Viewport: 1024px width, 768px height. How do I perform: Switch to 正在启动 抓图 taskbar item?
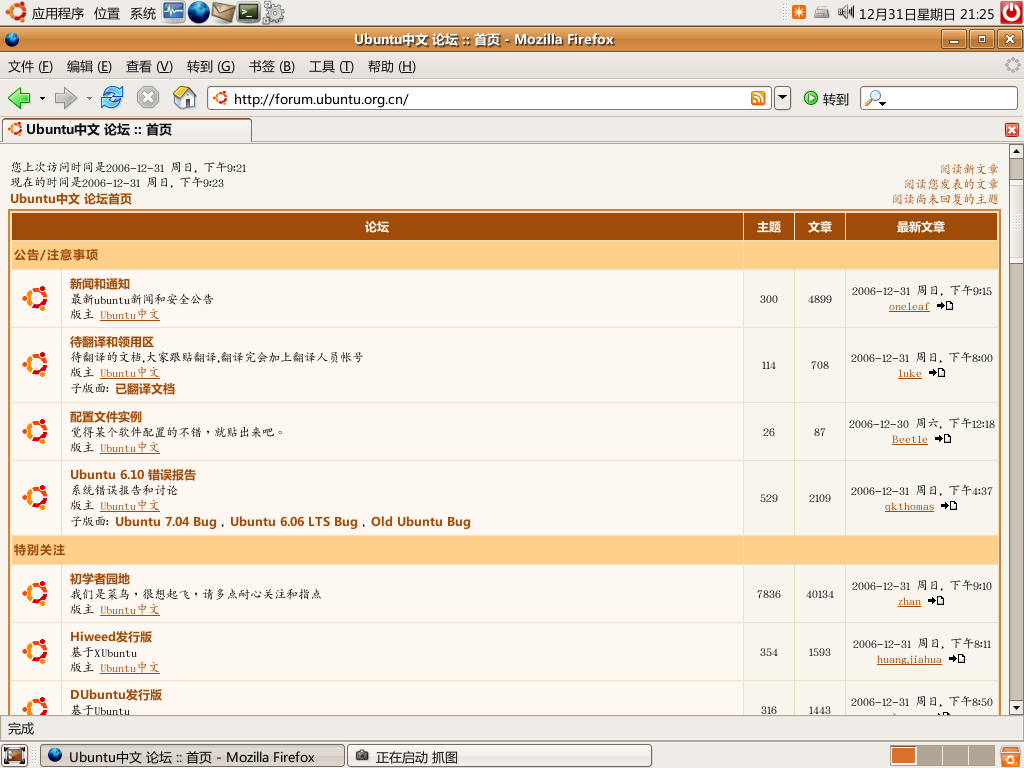[x=500, y=756]
